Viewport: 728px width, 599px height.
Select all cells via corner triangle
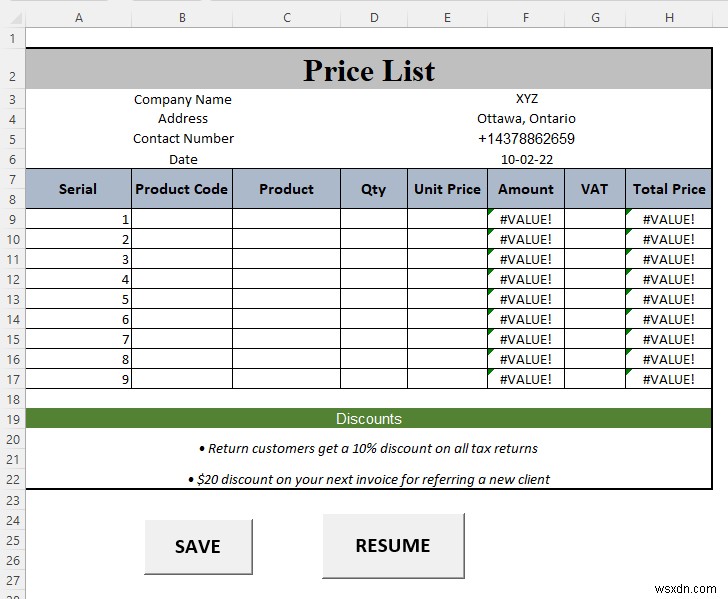coord(15,18)
